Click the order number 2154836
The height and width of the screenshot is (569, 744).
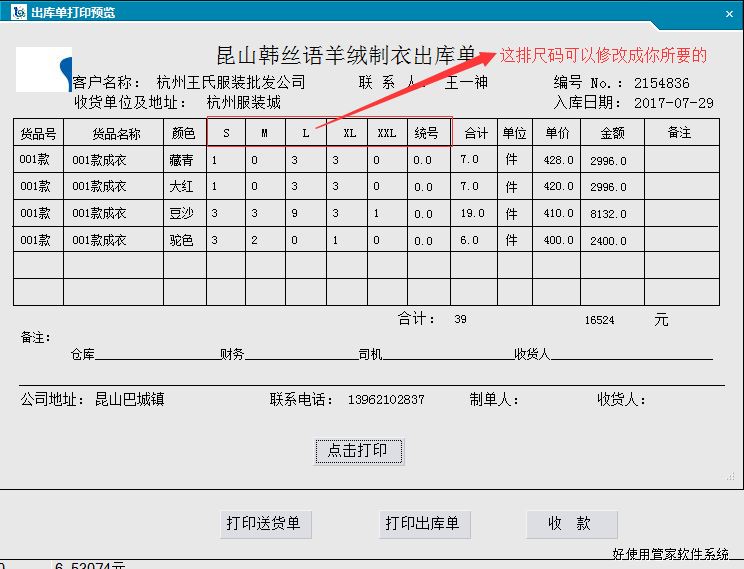coord(660,83)
